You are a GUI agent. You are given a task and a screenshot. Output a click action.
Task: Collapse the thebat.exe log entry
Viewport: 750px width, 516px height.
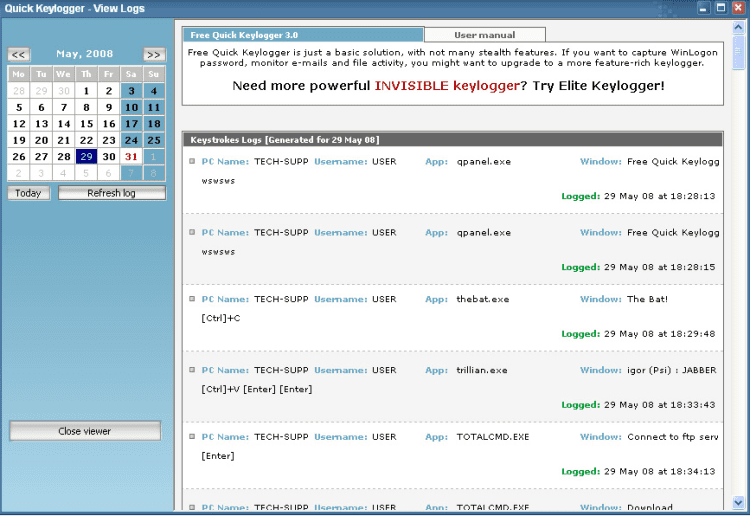click(192, 299)
